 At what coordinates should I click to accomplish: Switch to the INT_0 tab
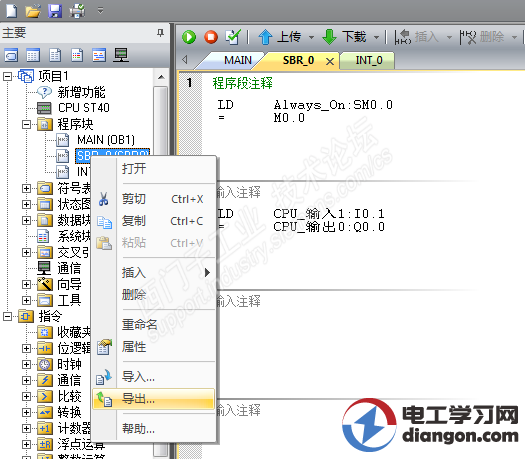(x=369, y=60)
